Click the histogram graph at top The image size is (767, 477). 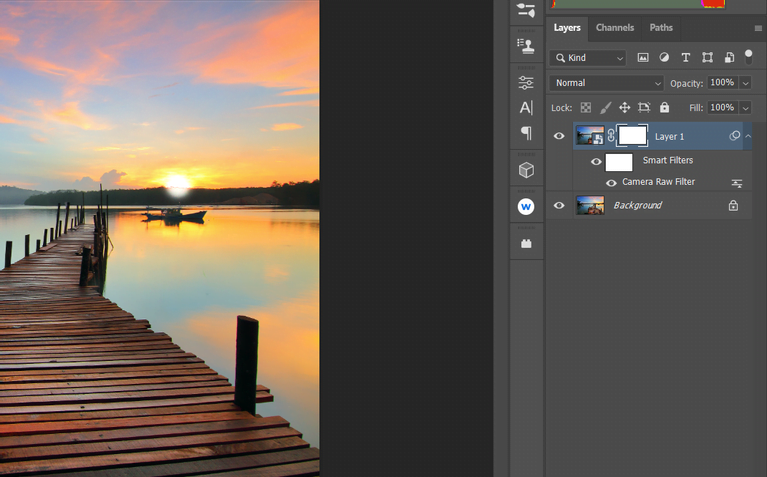point(638,4)
